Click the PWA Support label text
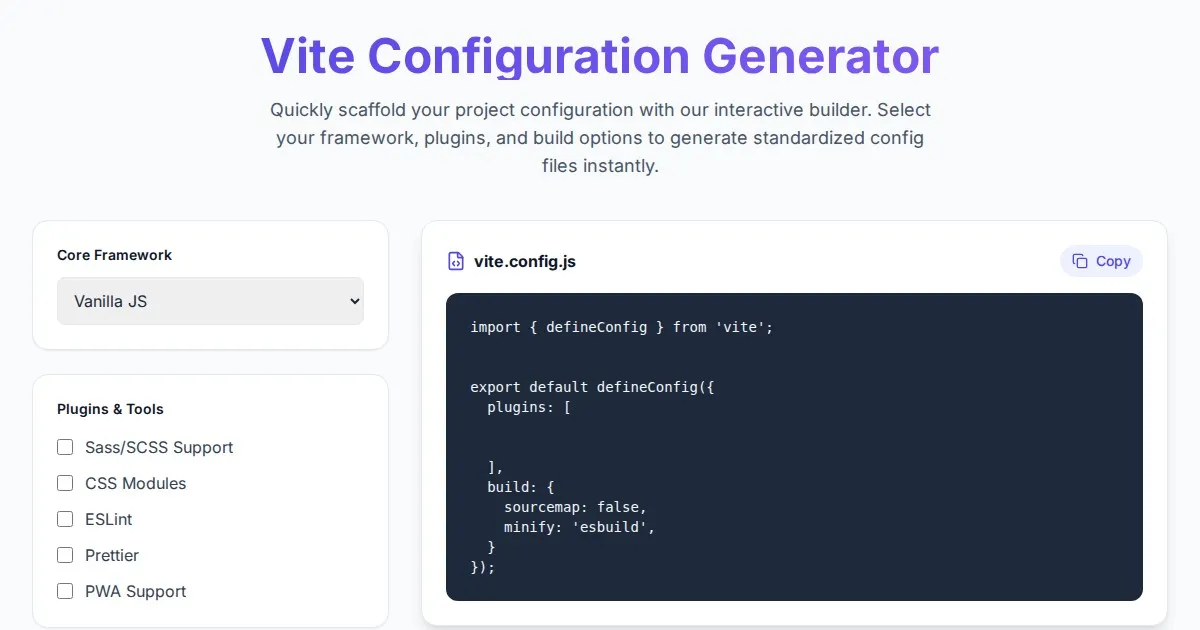The width and height of the screenshot is (1200, 630). coord(136,591)
